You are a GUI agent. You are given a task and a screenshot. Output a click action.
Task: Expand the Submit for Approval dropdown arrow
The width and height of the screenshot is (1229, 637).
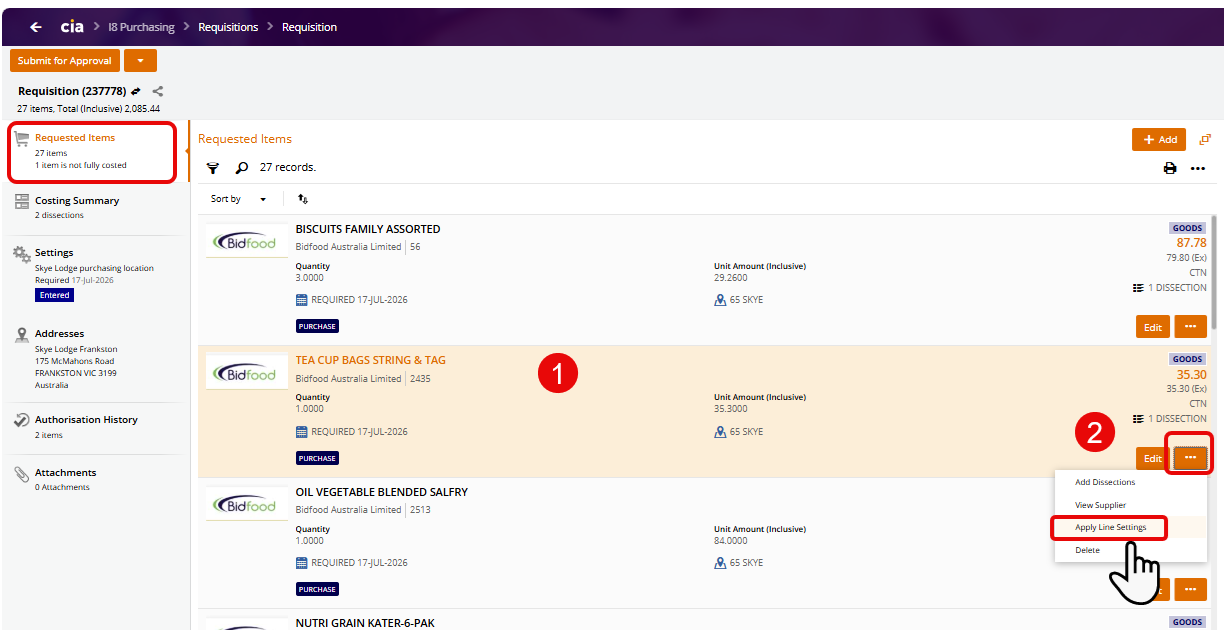tap(140, 61)
